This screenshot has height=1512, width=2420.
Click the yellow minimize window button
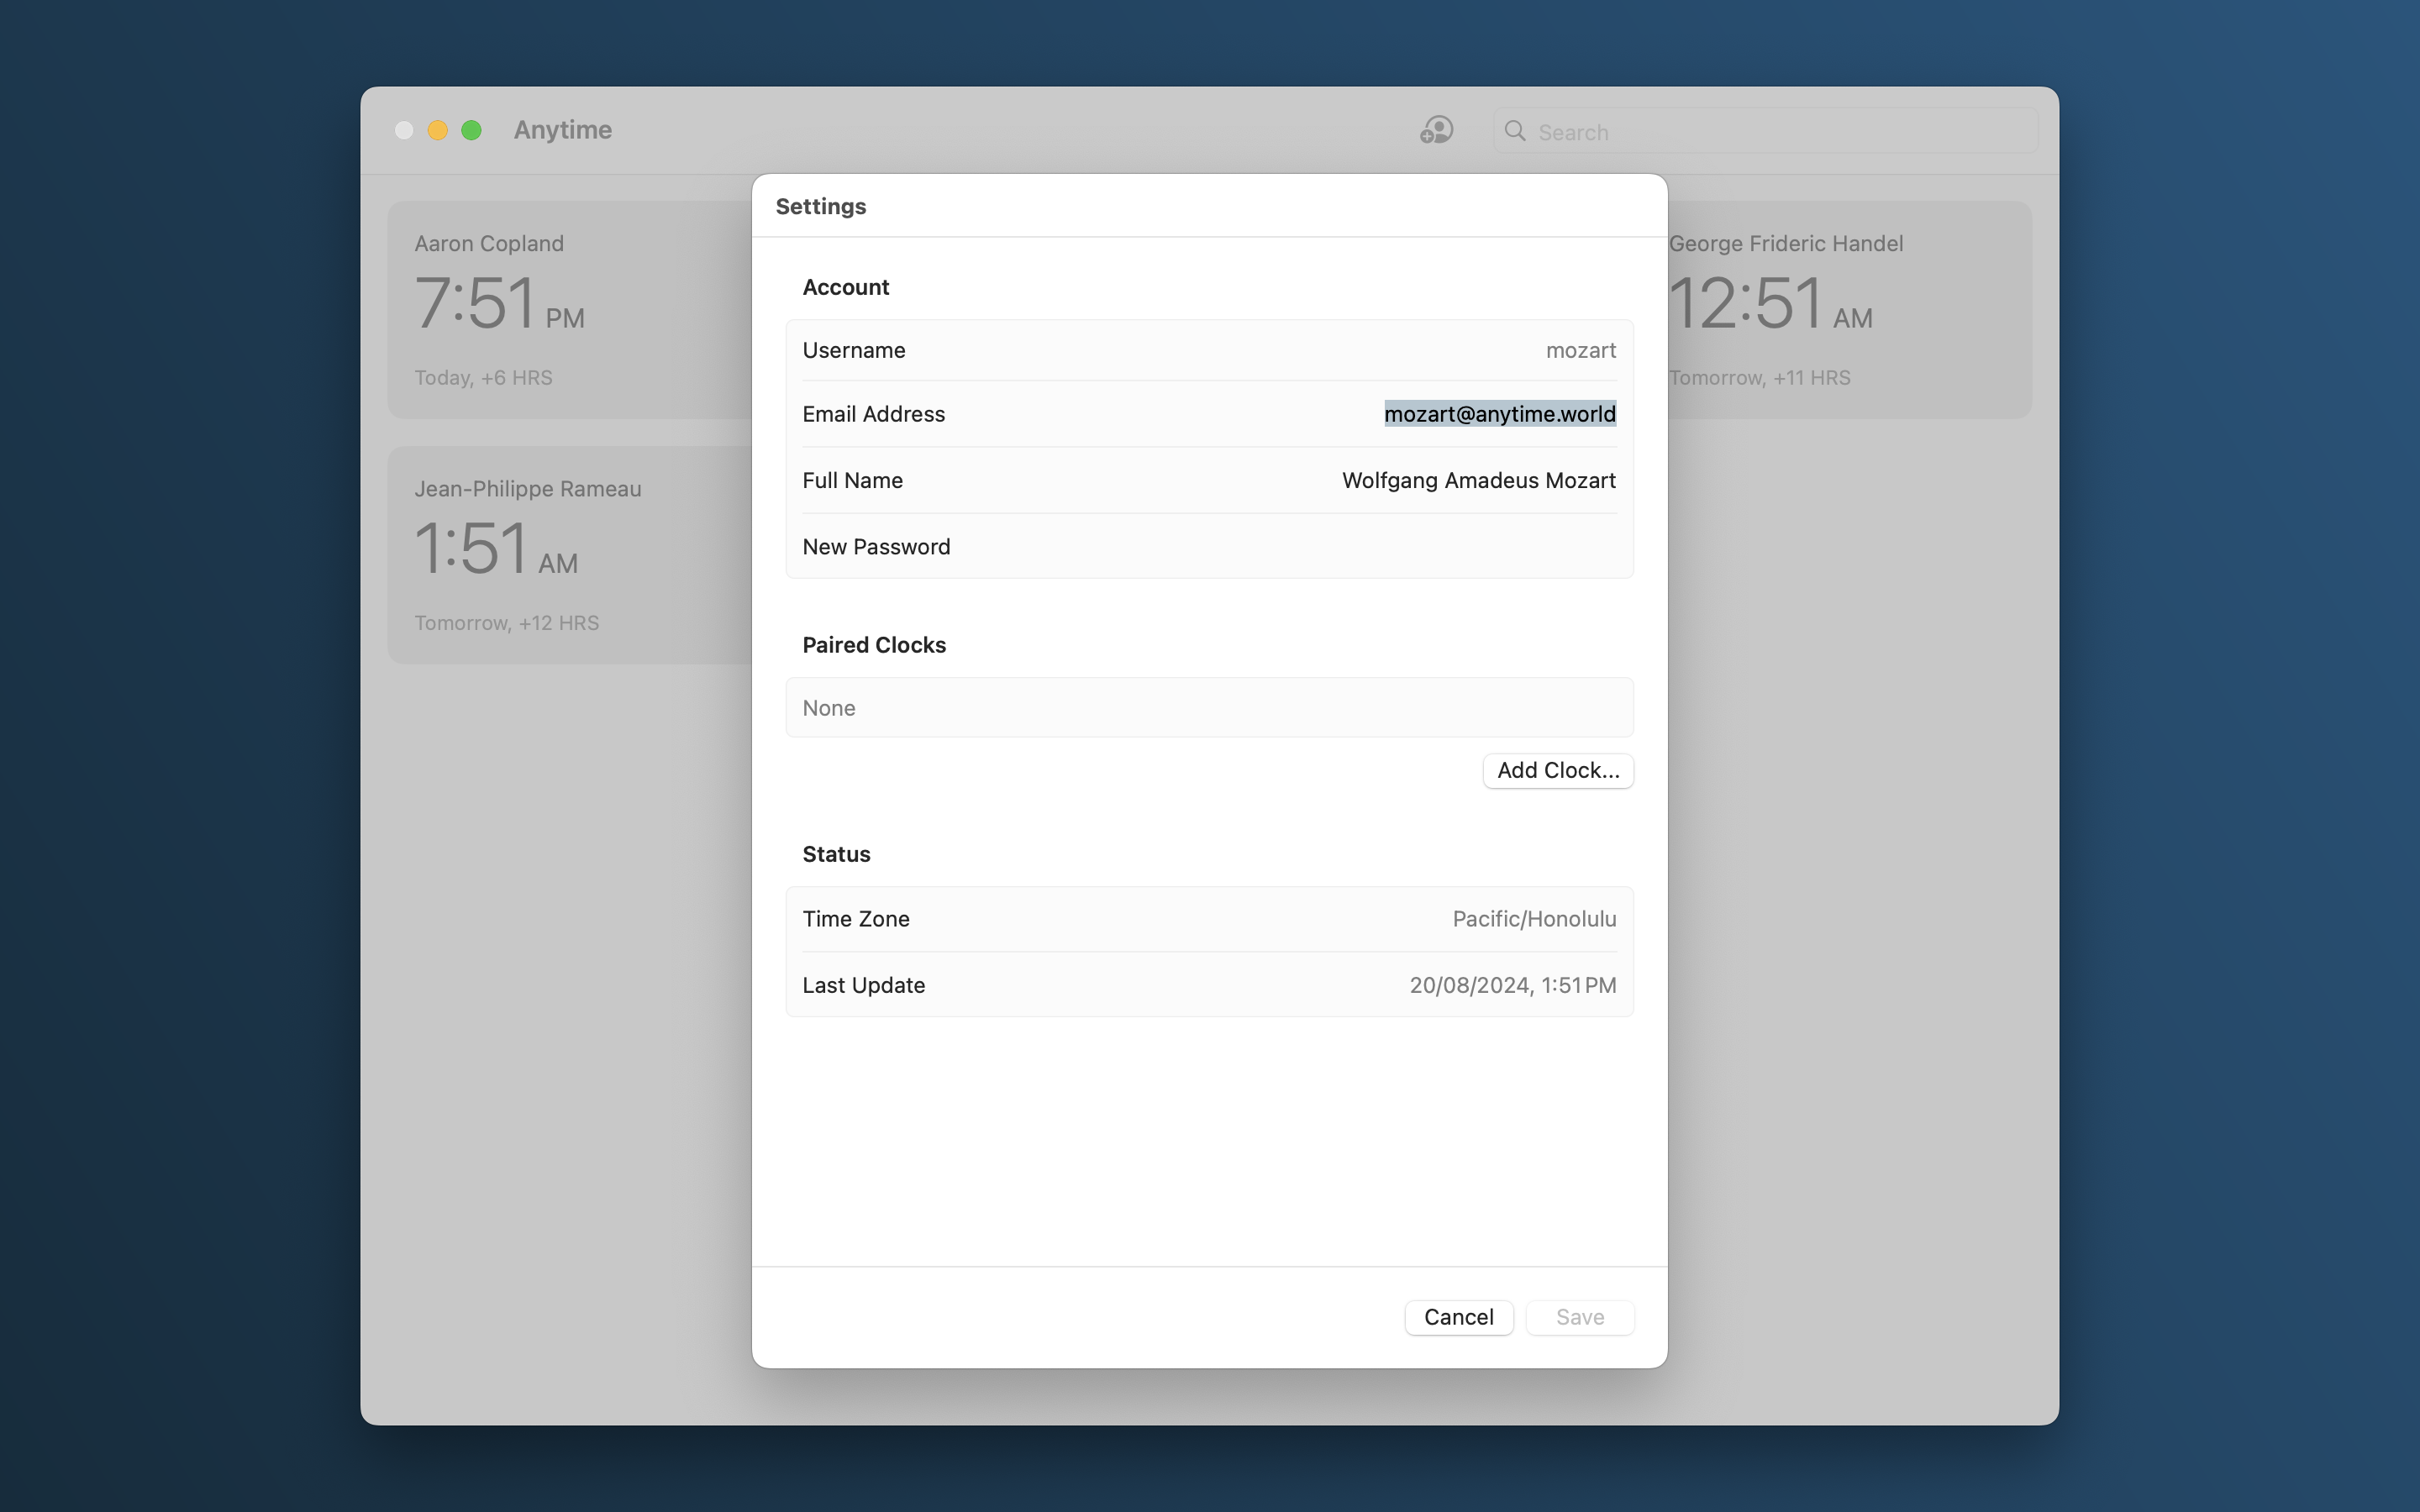pos(437,130)
